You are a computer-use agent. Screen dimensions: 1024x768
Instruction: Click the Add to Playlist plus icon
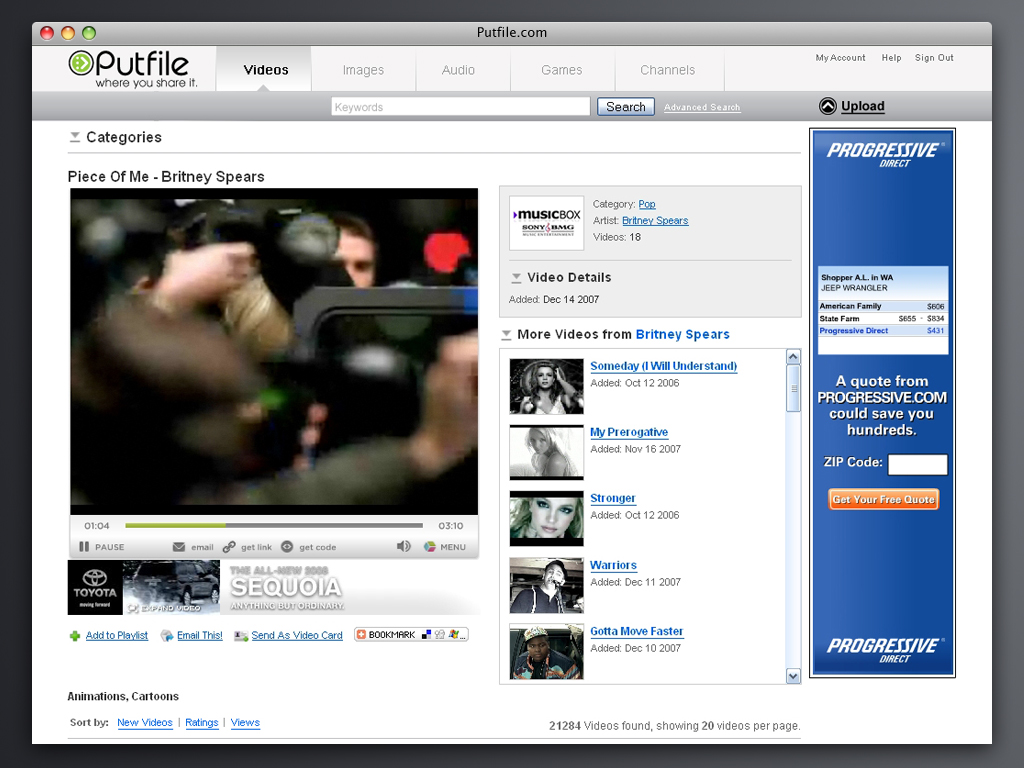point(75,636)
